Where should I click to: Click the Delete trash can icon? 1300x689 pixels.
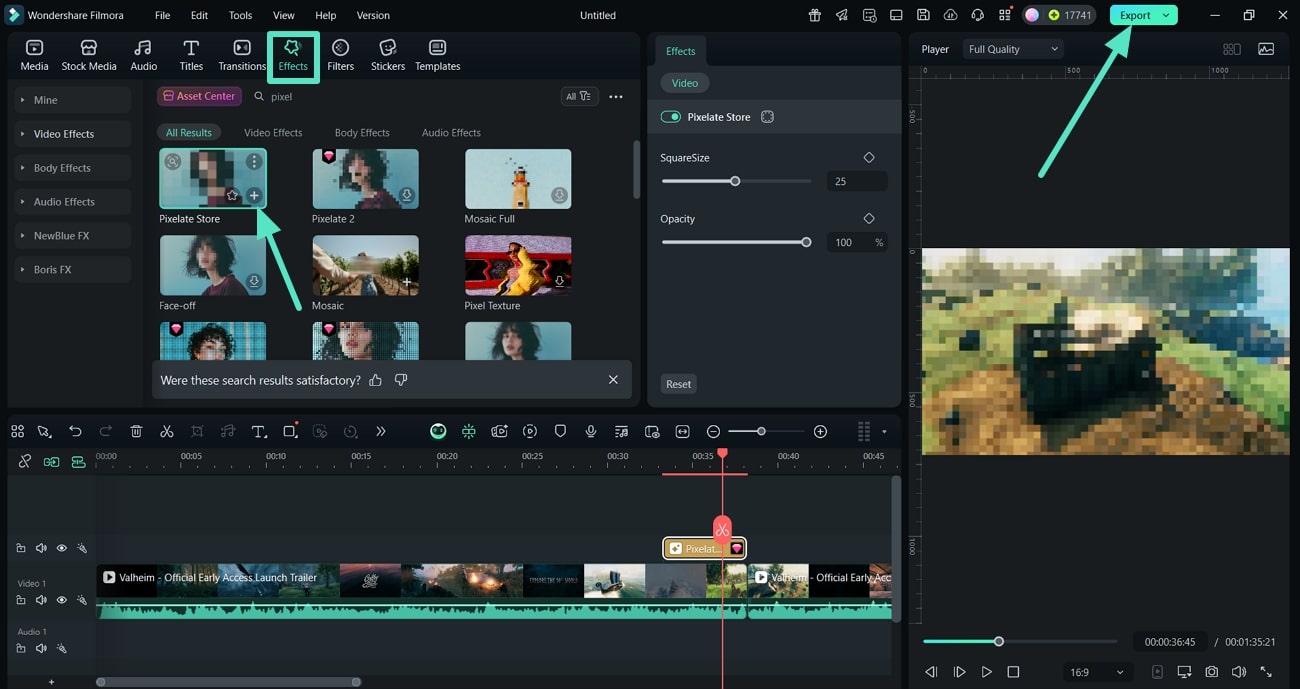pyautogui.click(x=136, y=431)
